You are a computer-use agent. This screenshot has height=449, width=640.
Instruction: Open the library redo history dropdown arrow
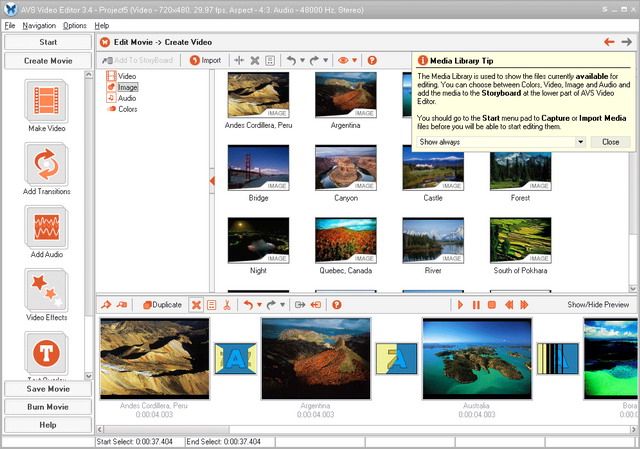pos(325,60)
